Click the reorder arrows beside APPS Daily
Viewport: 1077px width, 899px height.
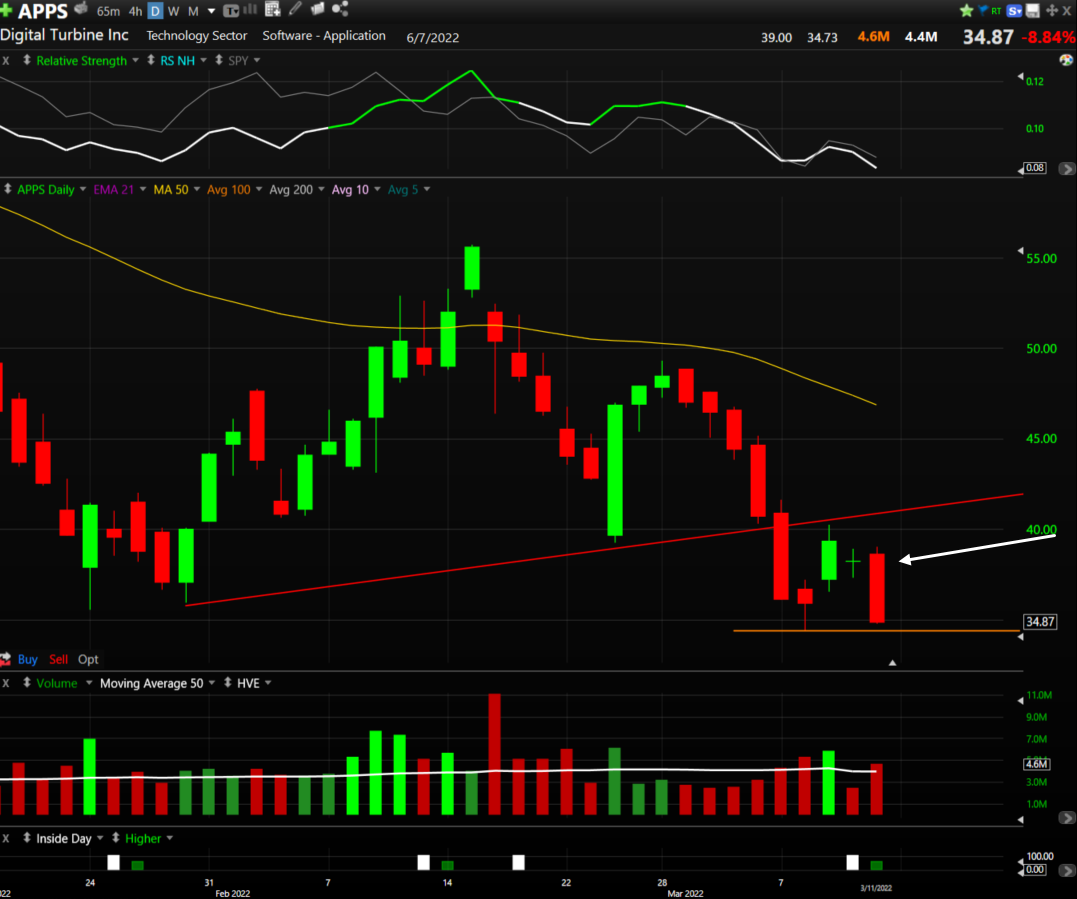coord(8,188)
